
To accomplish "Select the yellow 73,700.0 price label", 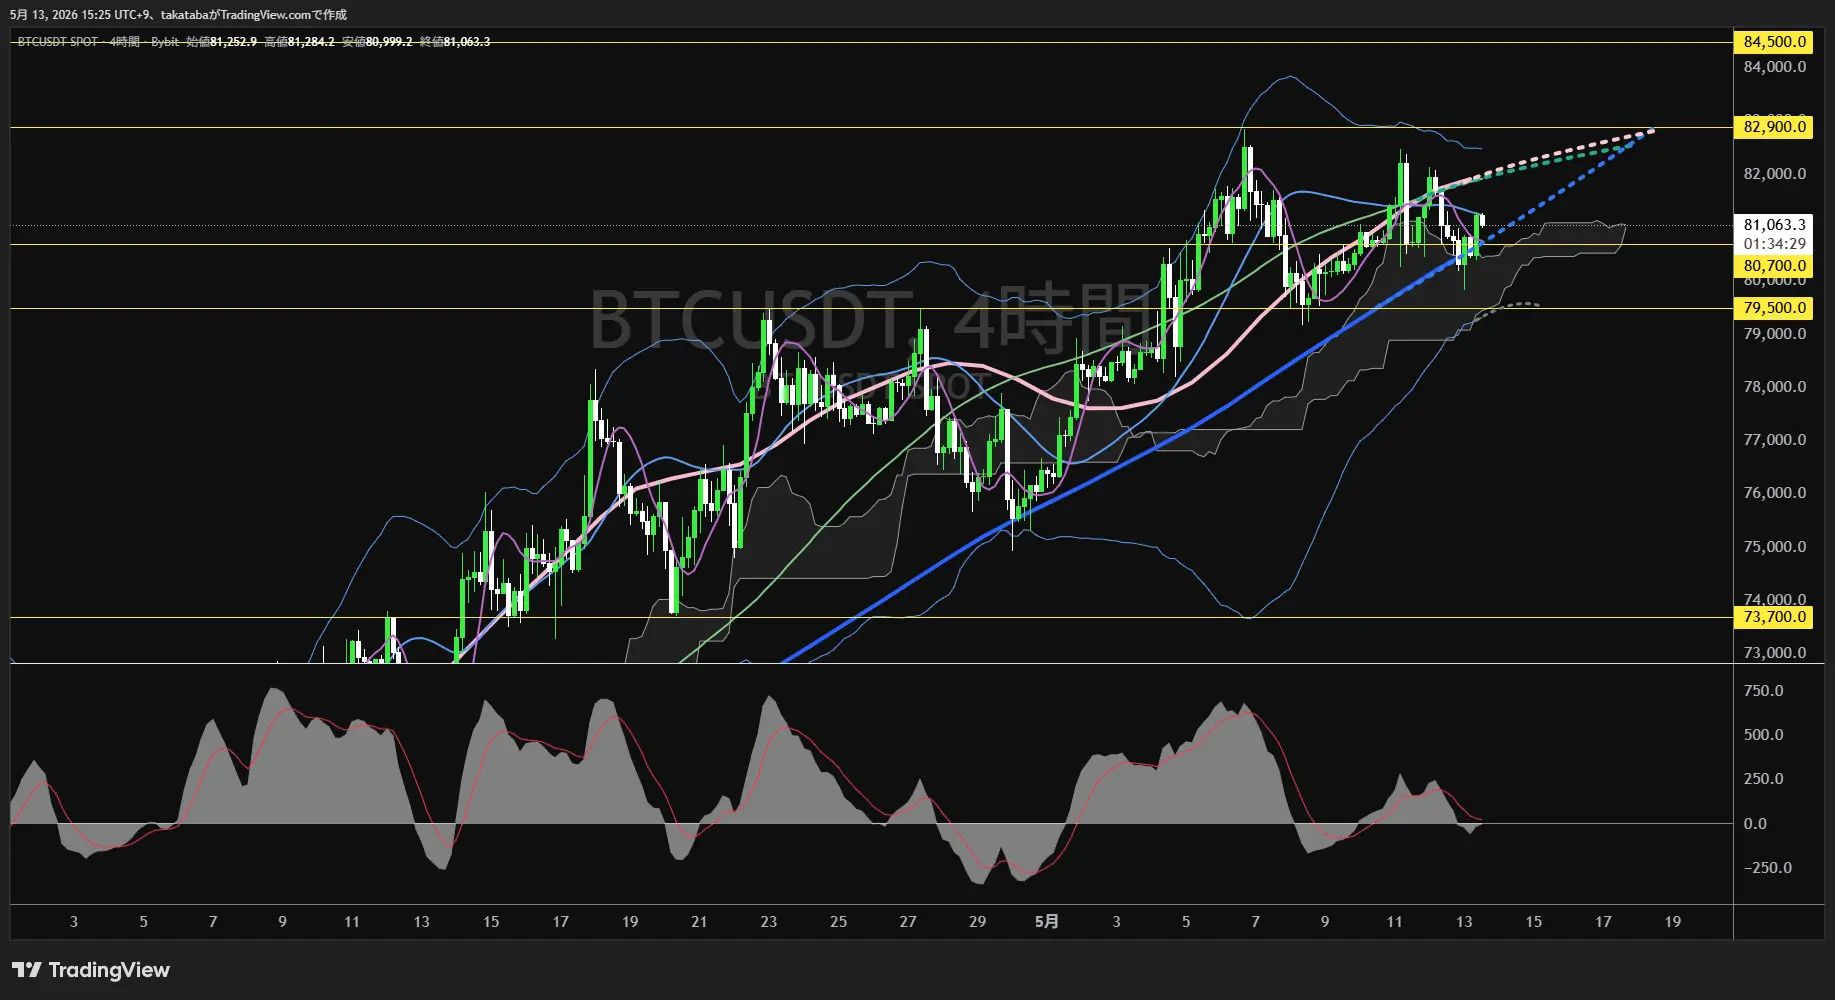I will 1774,617.
